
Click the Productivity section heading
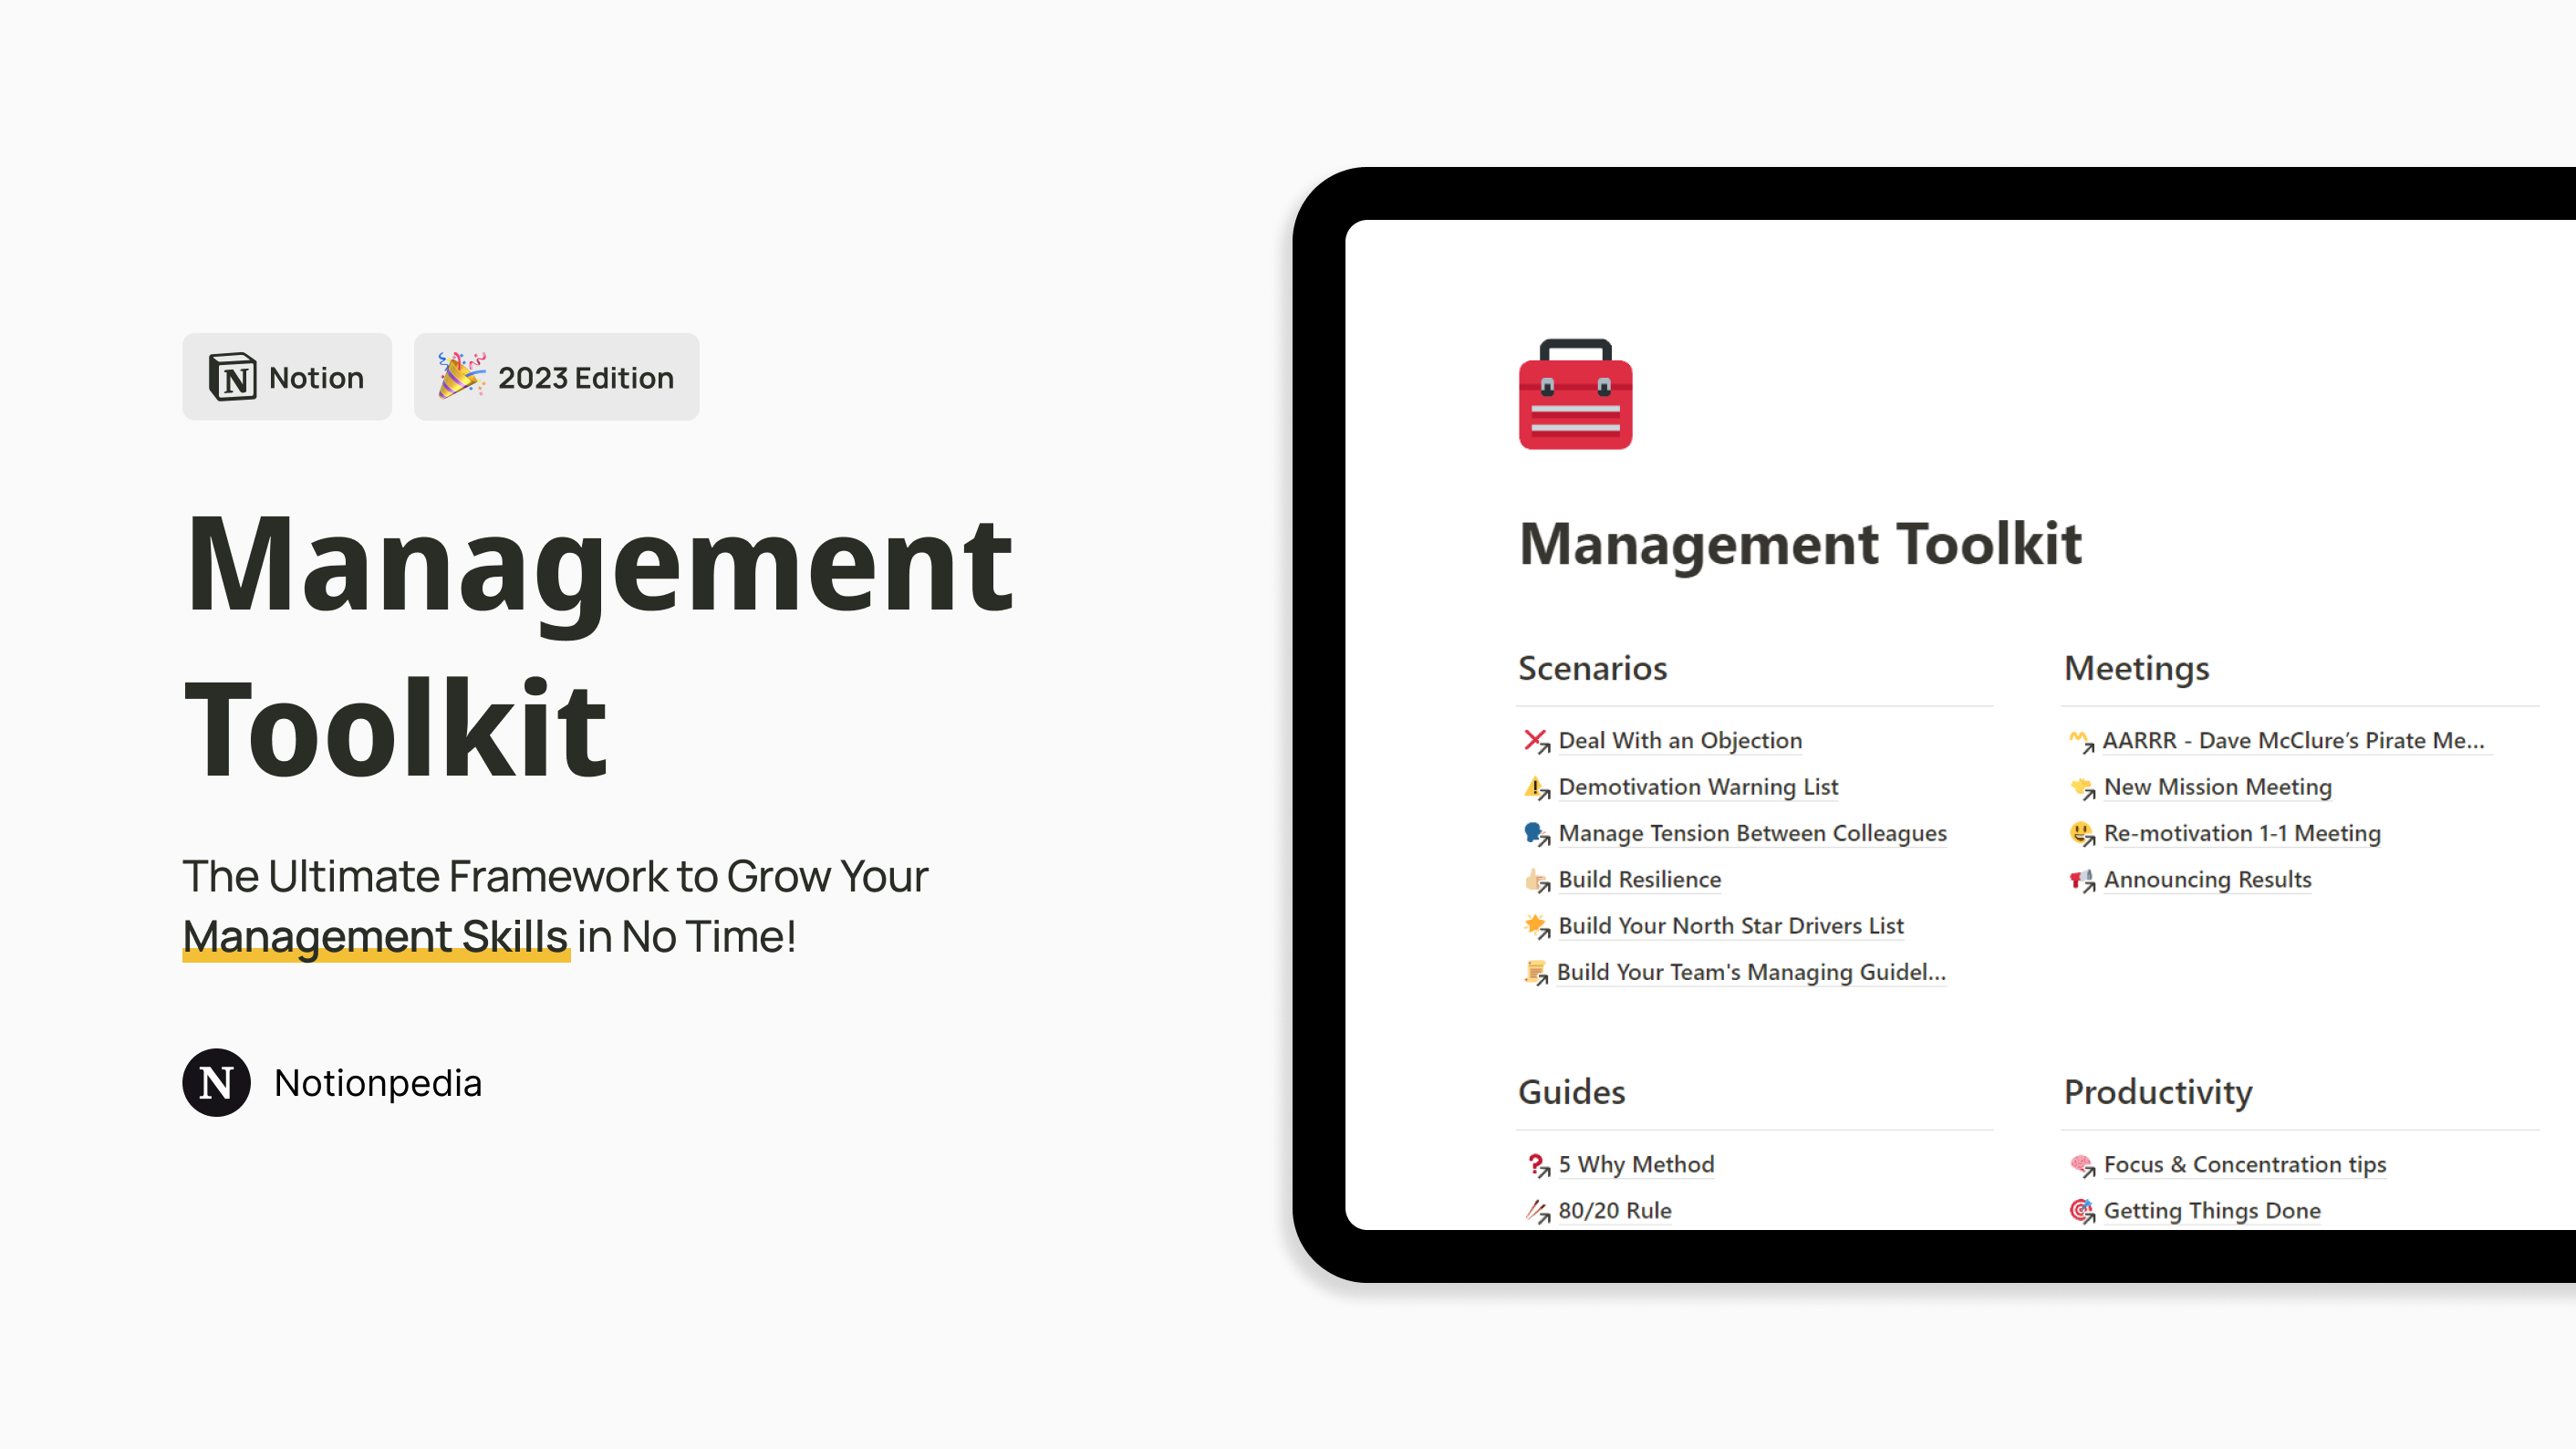(2158, 1092)
